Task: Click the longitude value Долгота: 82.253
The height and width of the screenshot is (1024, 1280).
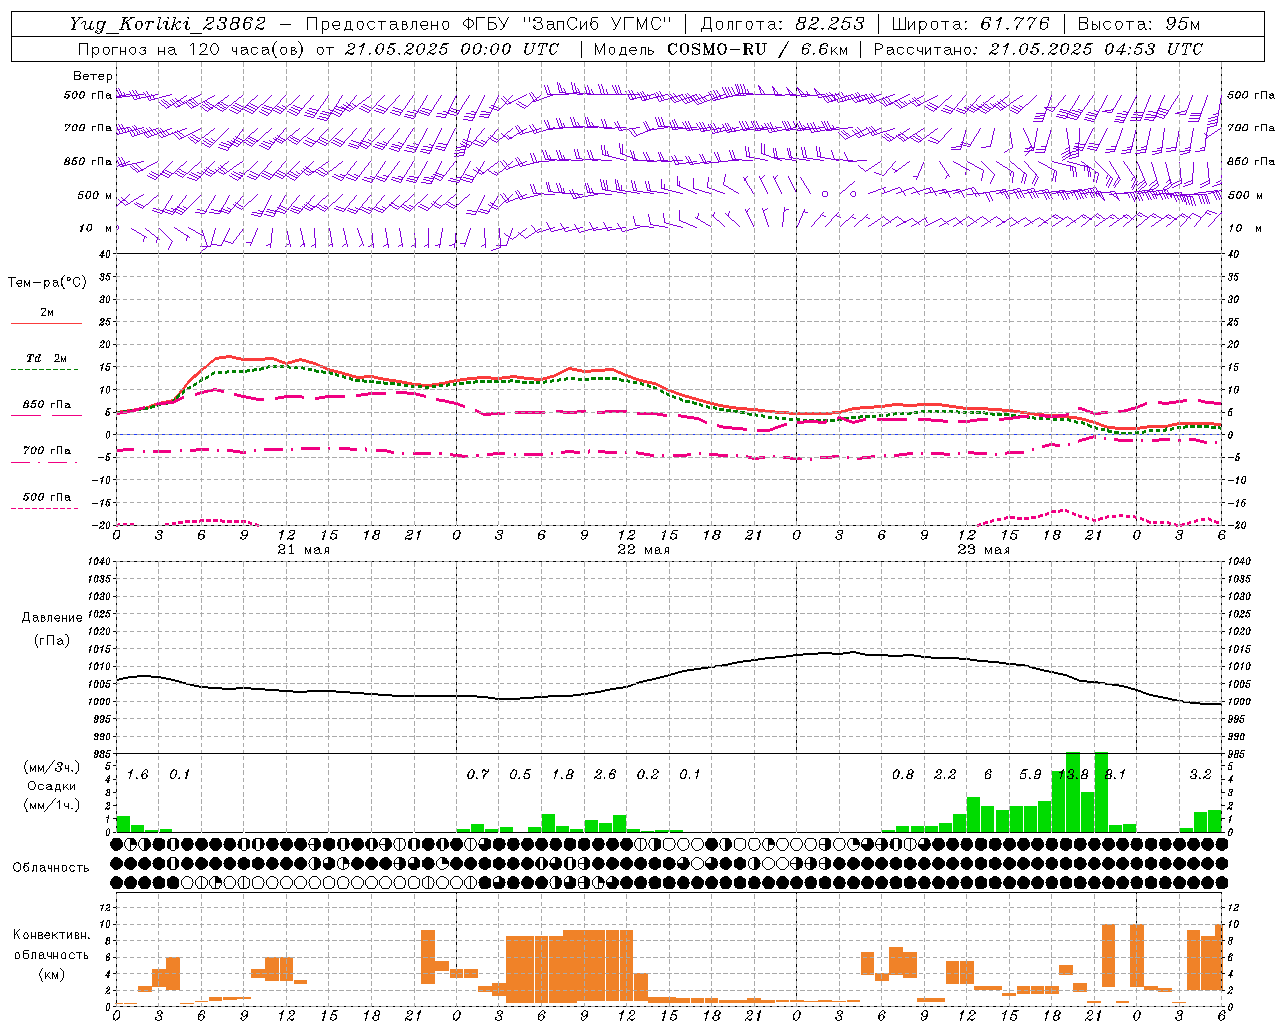Action: pyautogui.click(x=784, y=24)
